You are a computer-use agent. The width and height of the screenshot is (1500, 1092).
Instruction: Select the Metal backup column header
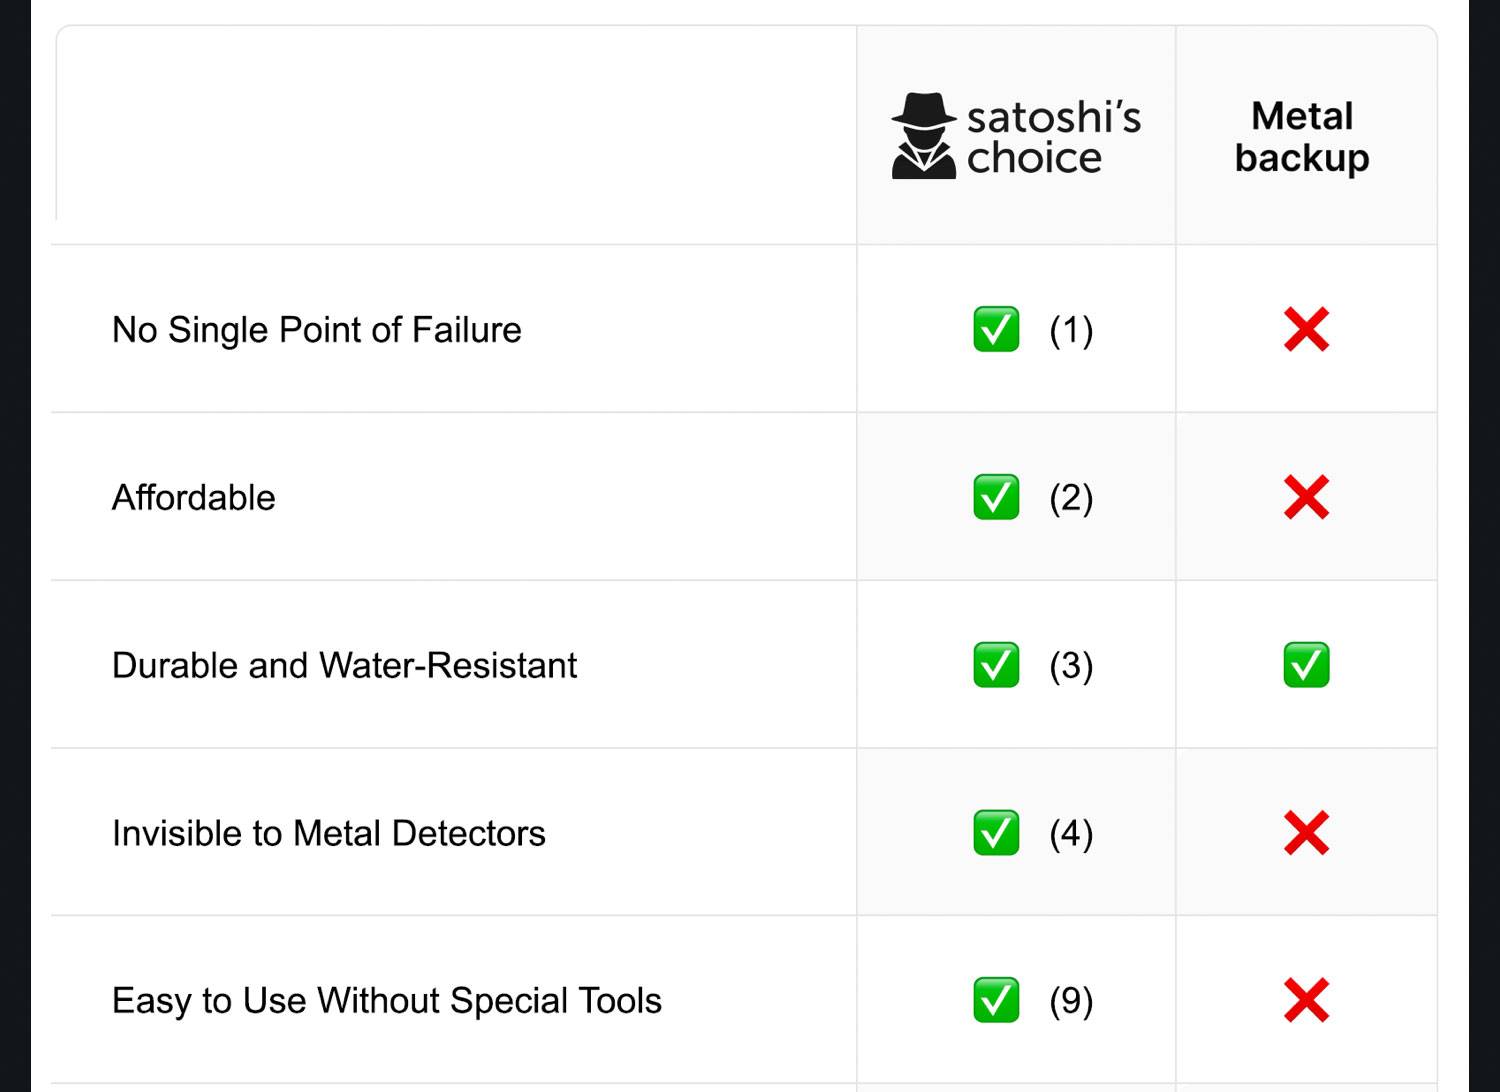[x=1302, y=137]
